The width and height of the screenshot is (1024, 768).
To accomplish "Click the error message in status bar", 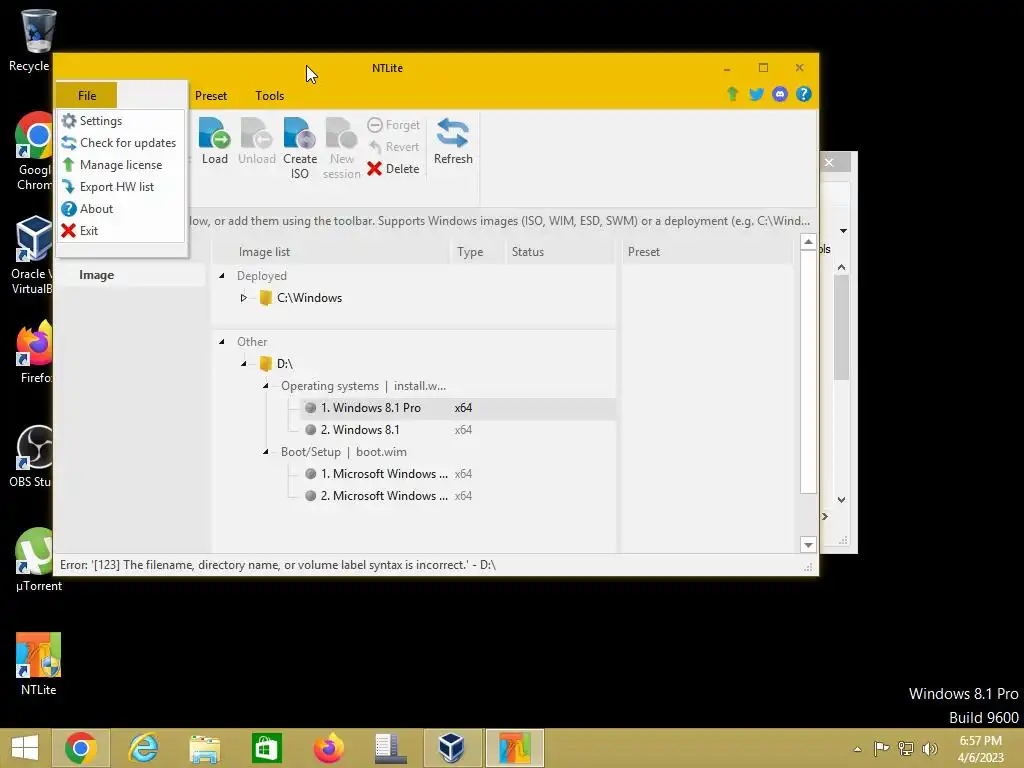I will click(278, 565).
